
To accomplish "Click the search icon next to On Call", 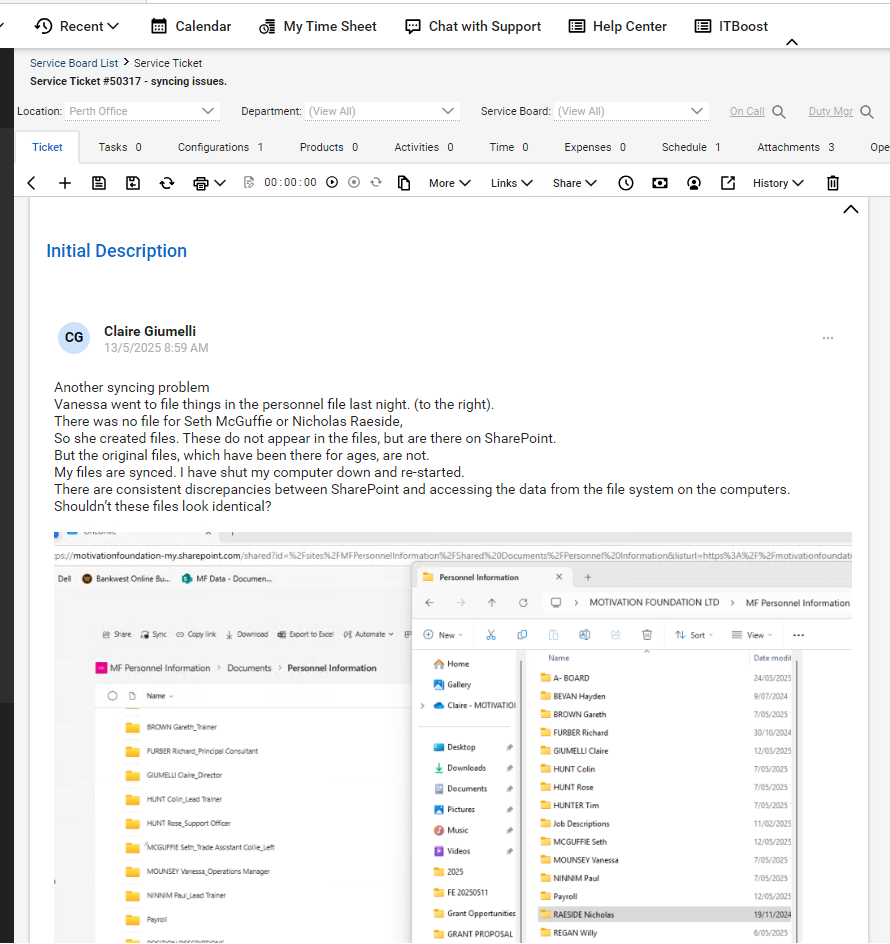I will [779, 112].
